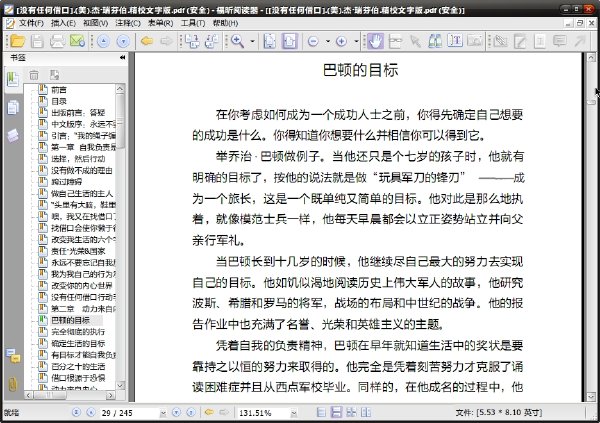Click bookmark list scroll up arrow
This screenshot has height=423, width=600.
click(x=120, y=89)
